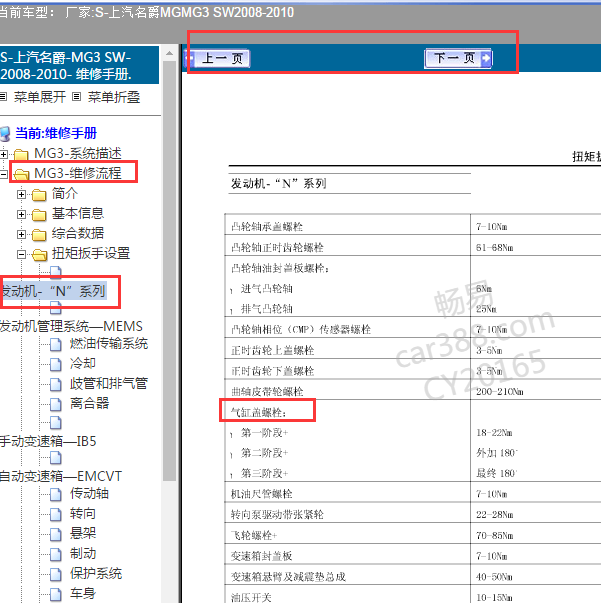Click the sidebar scrollbar up arrow
Screen dimensions: 601x603
[x=169, y=53]
